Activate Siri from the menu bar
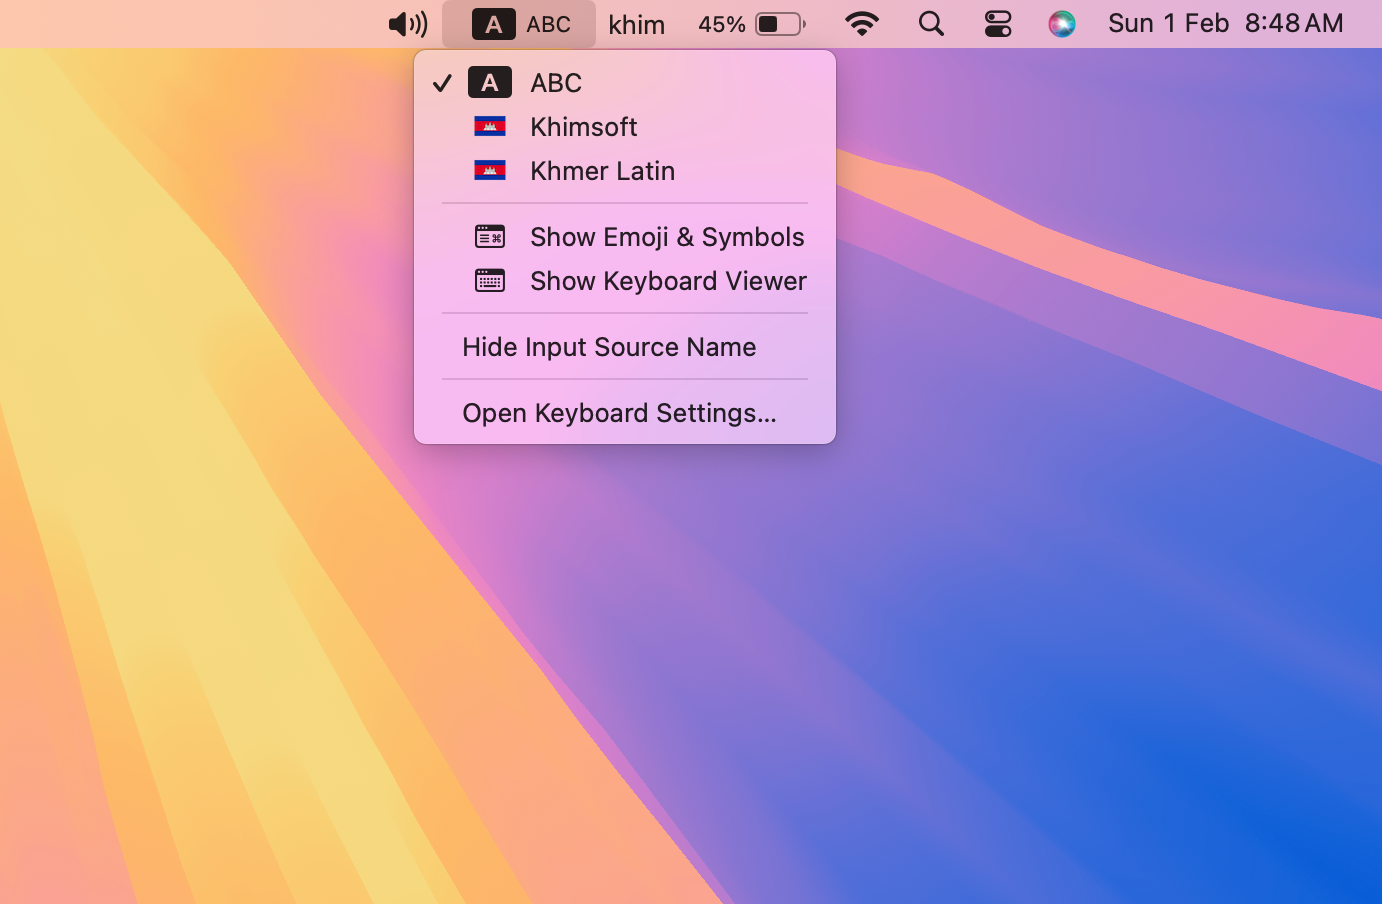 (1062, 23)
